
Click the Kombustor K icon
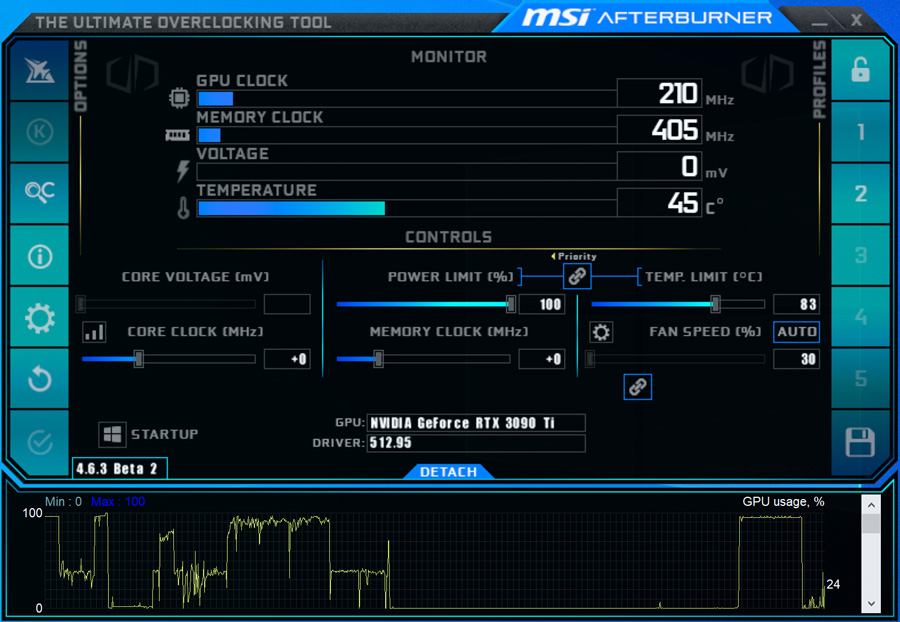39,132
